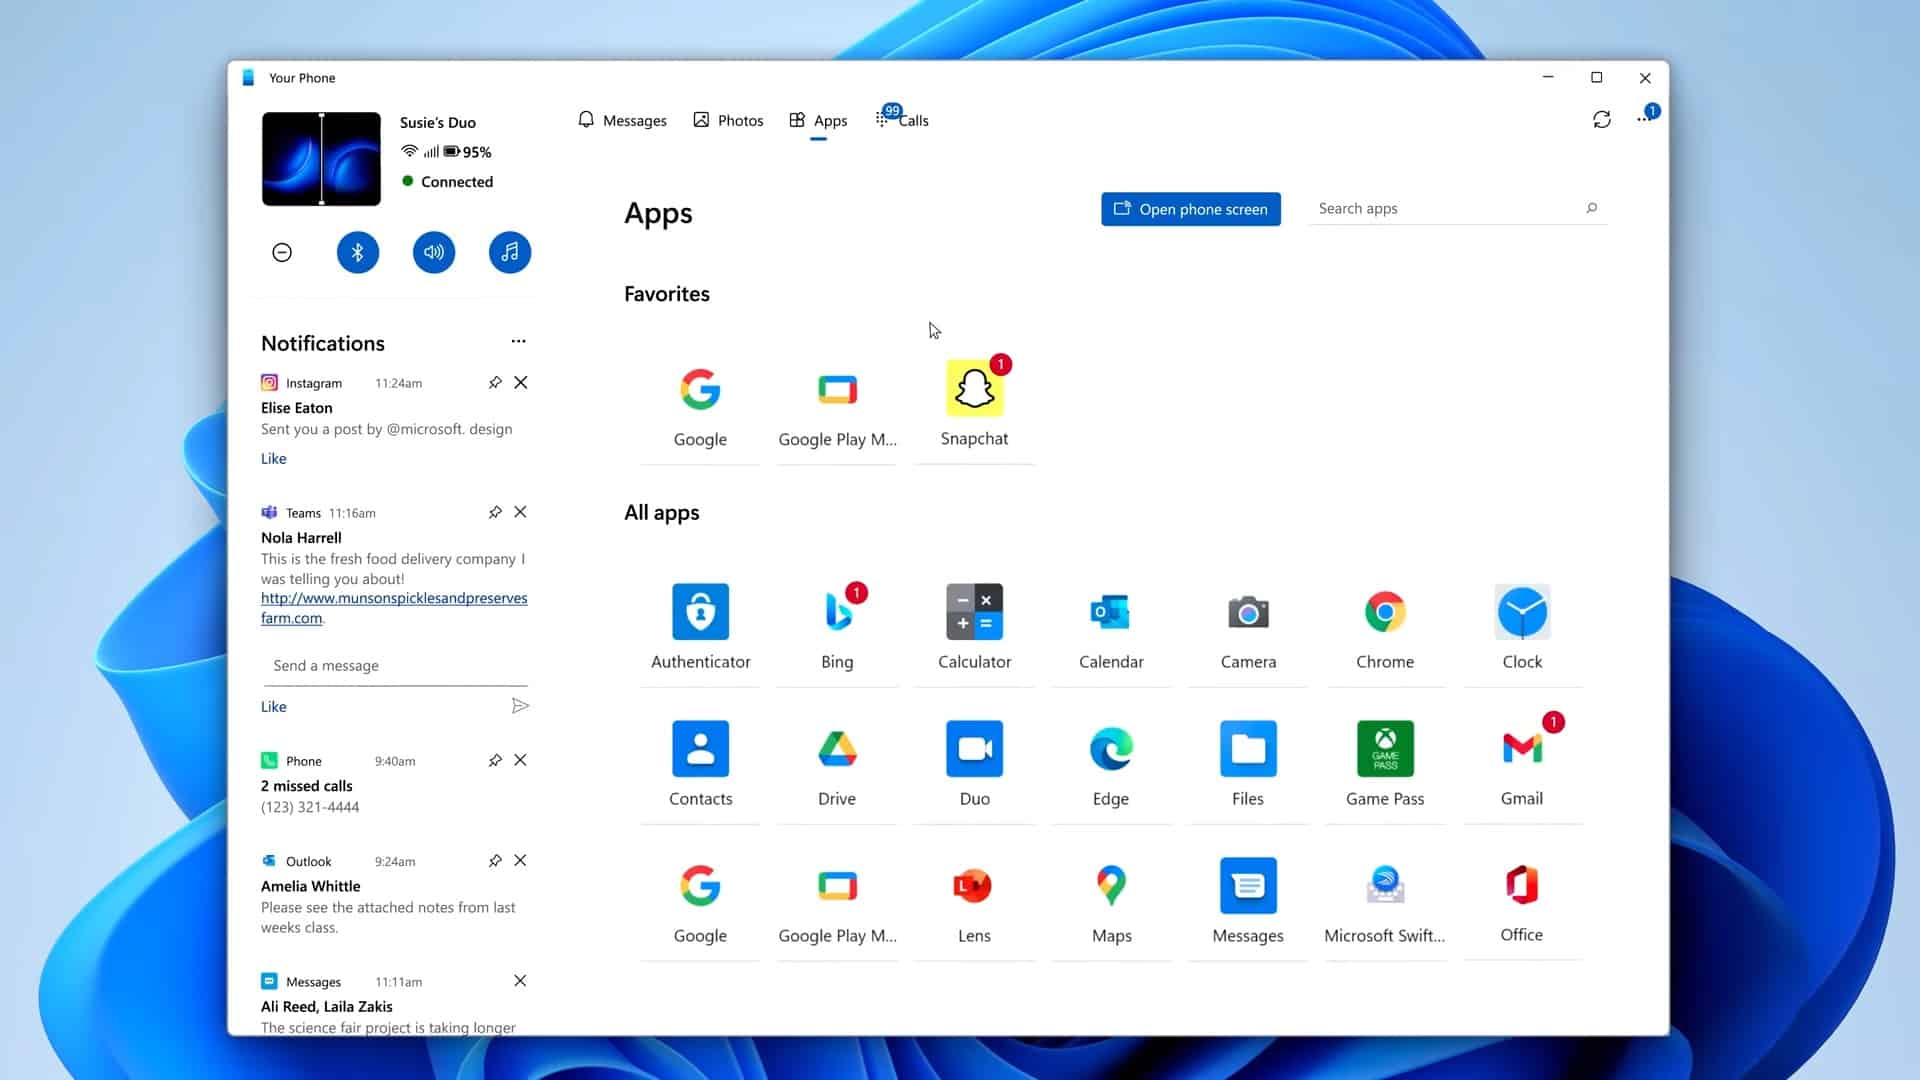Screen dimensions: 1920x1080
Task: Pin the Instagram notification
Action: (x=493, y=382)
